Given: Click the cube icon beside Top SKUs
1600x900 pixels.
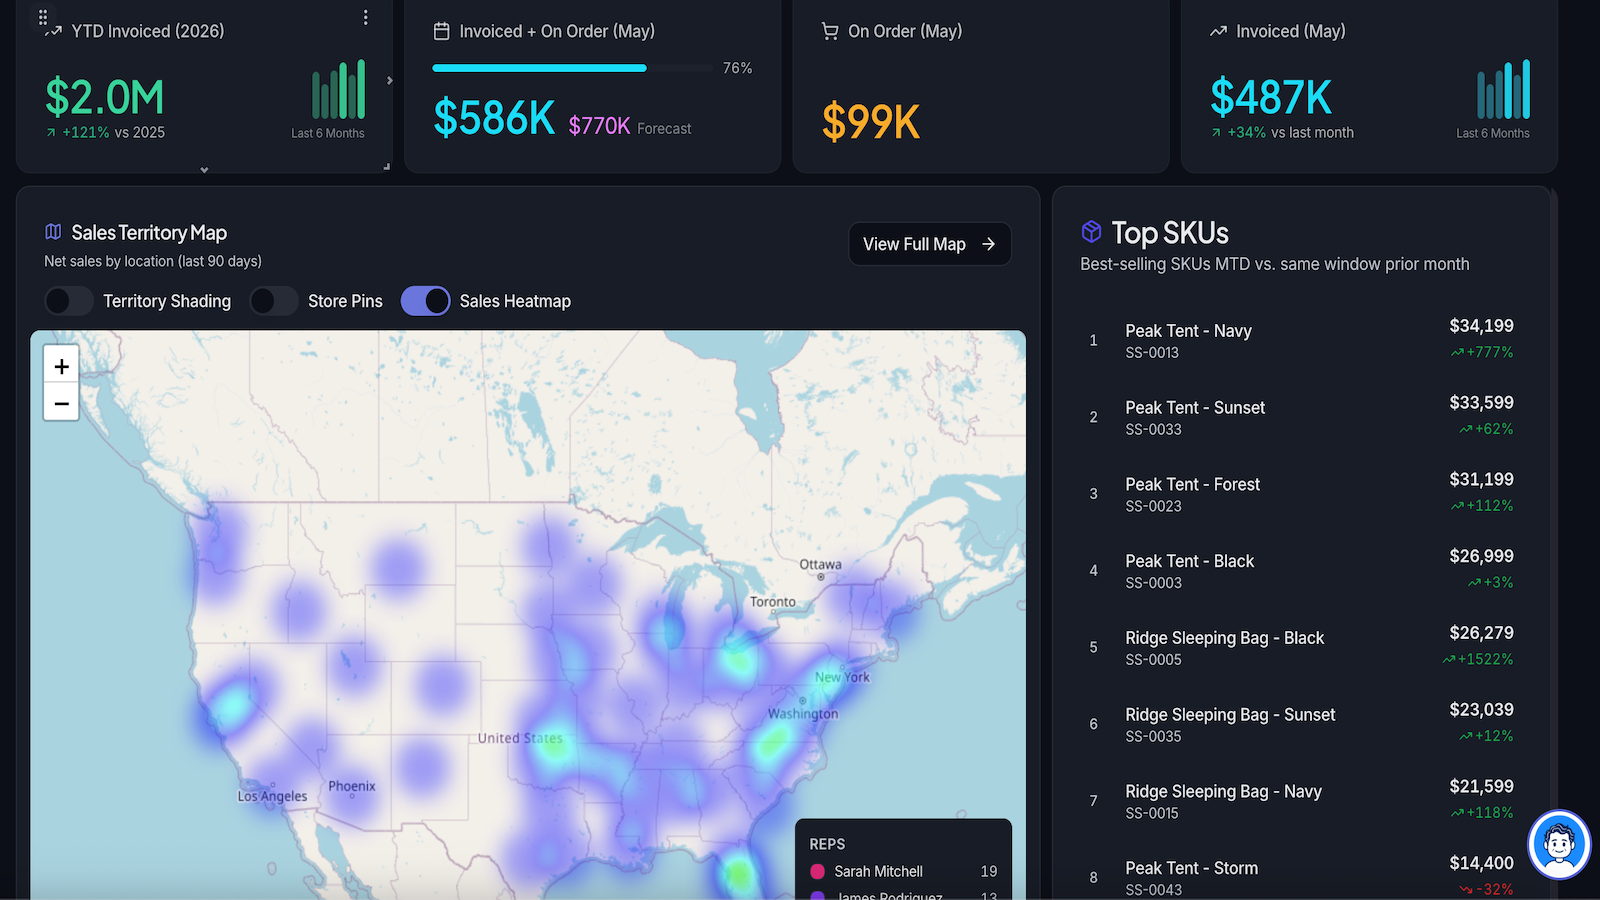Looking at the screenshot, I should 1091,232.
